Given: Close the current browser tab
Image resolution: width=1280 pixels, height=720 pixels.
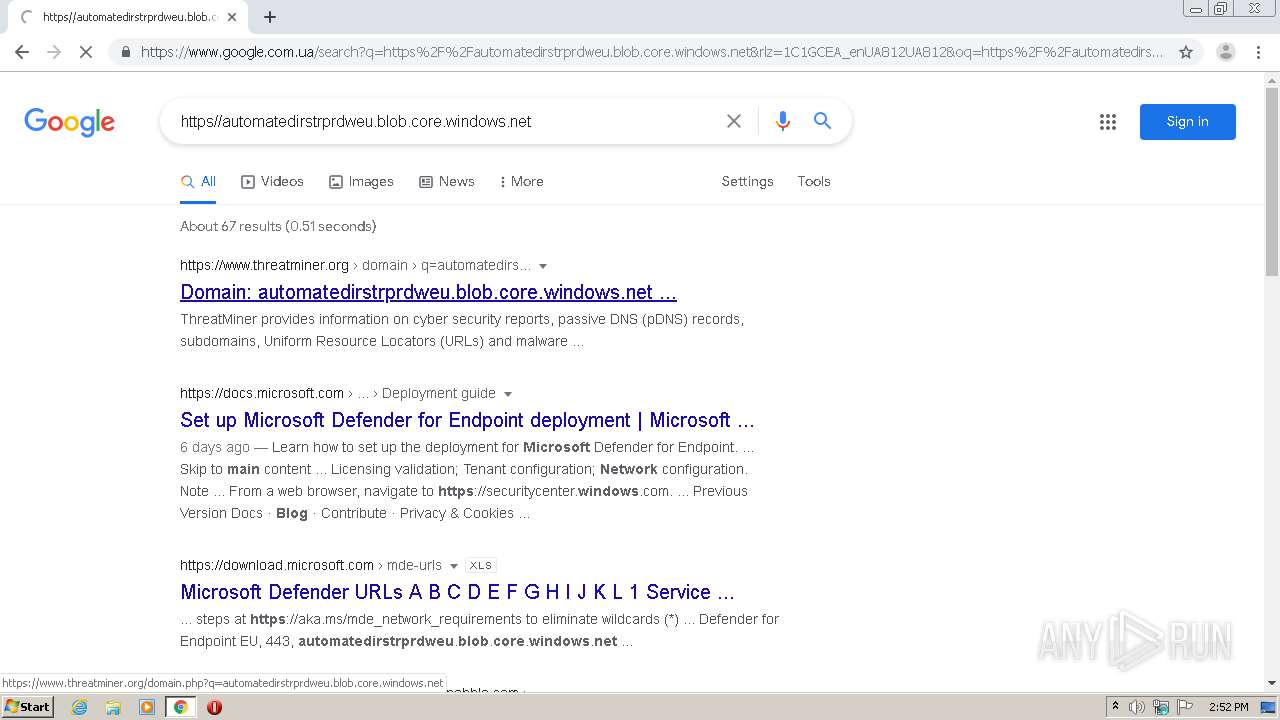Looking at the screenshot, I should (232, 17).
